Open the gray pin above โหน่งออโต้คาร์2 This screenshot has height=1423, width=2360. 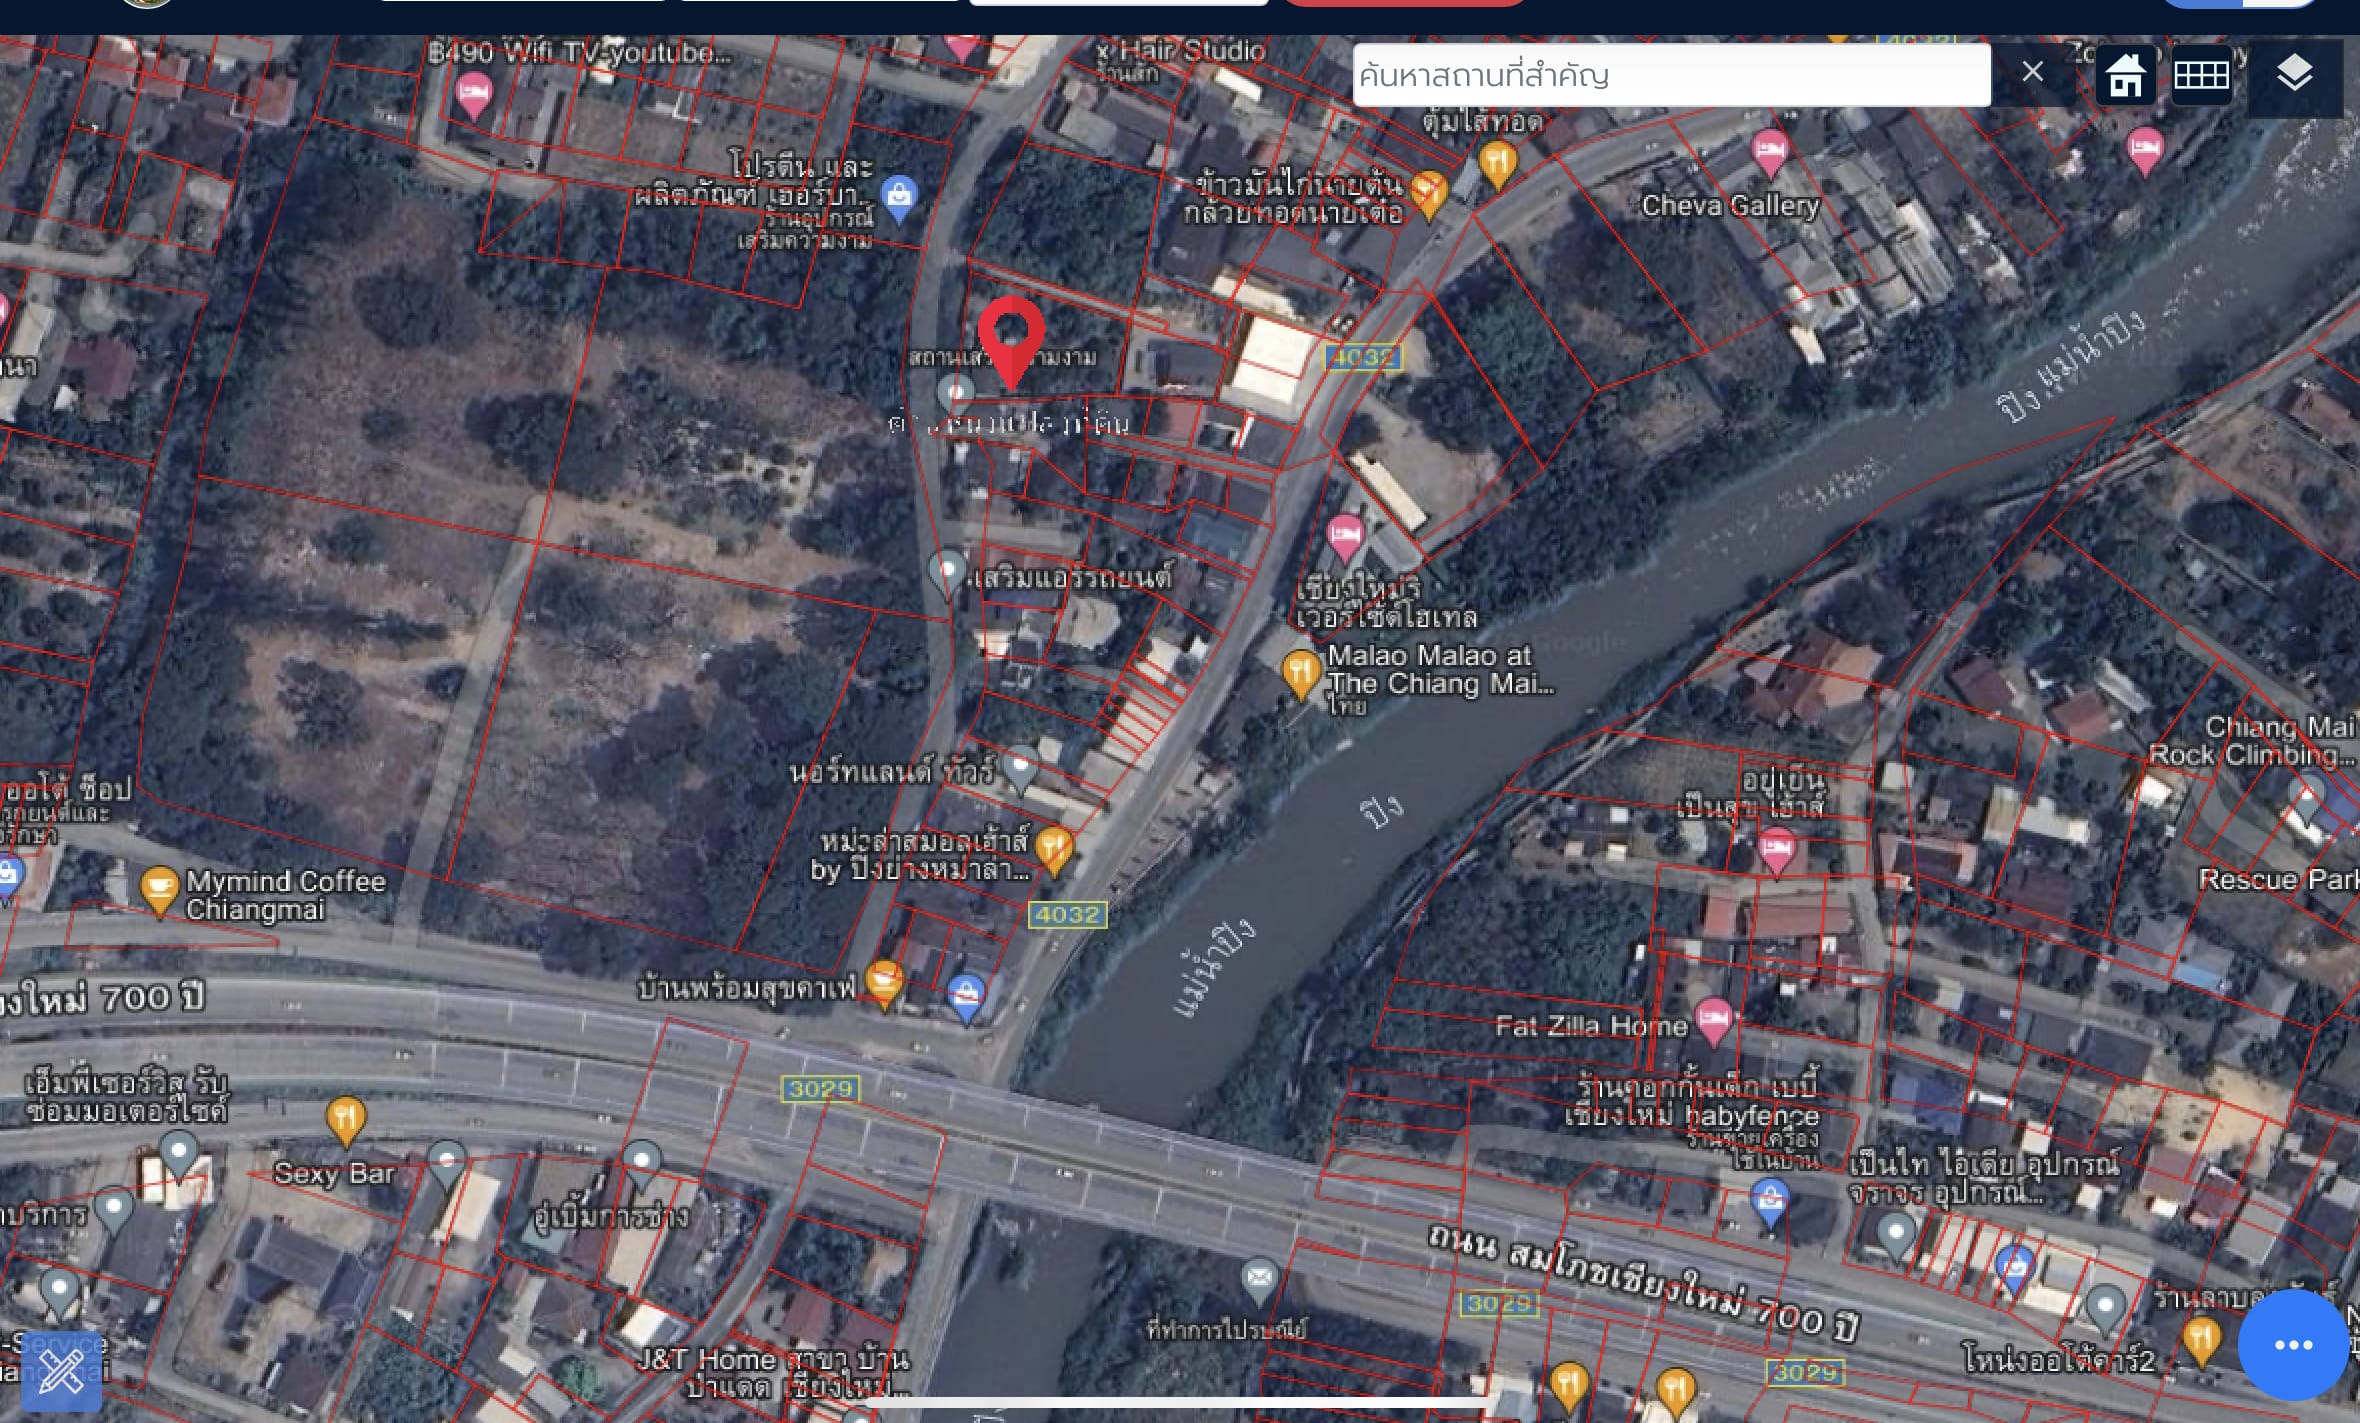tap(2105, 1309)
